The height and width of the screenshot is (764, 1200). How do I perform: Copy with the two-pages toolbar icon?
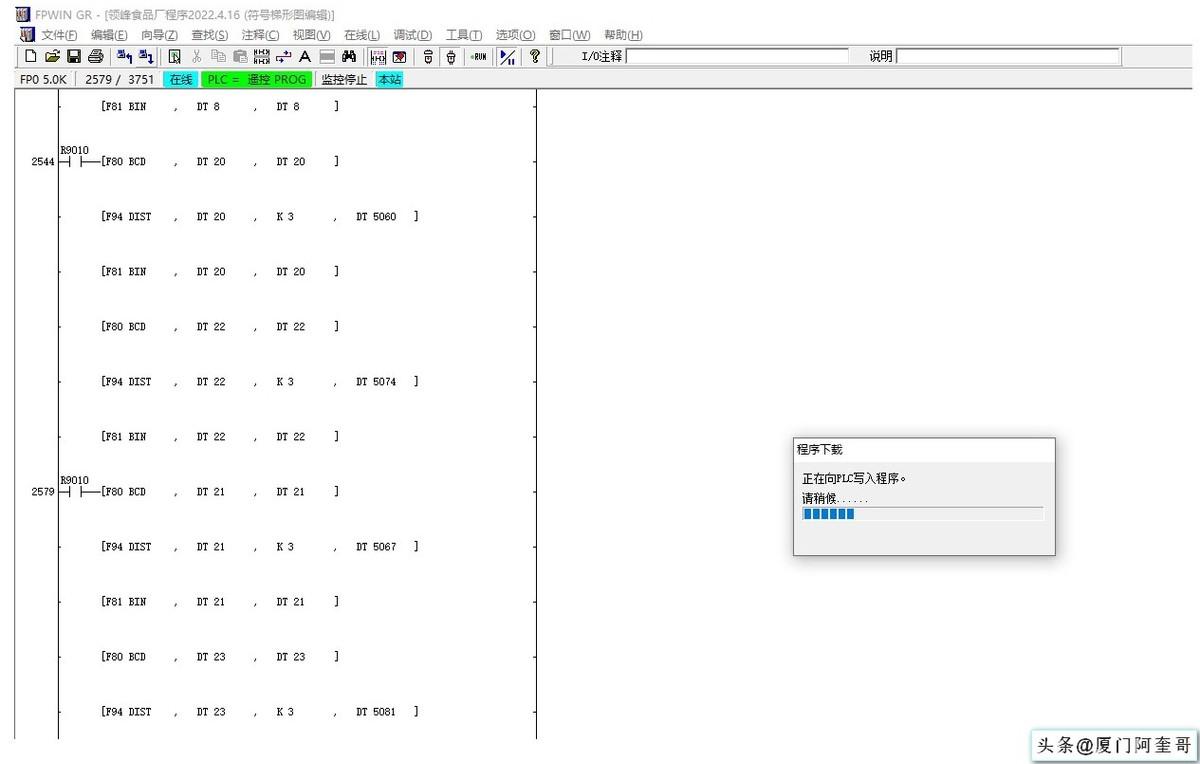coord(218,57)
